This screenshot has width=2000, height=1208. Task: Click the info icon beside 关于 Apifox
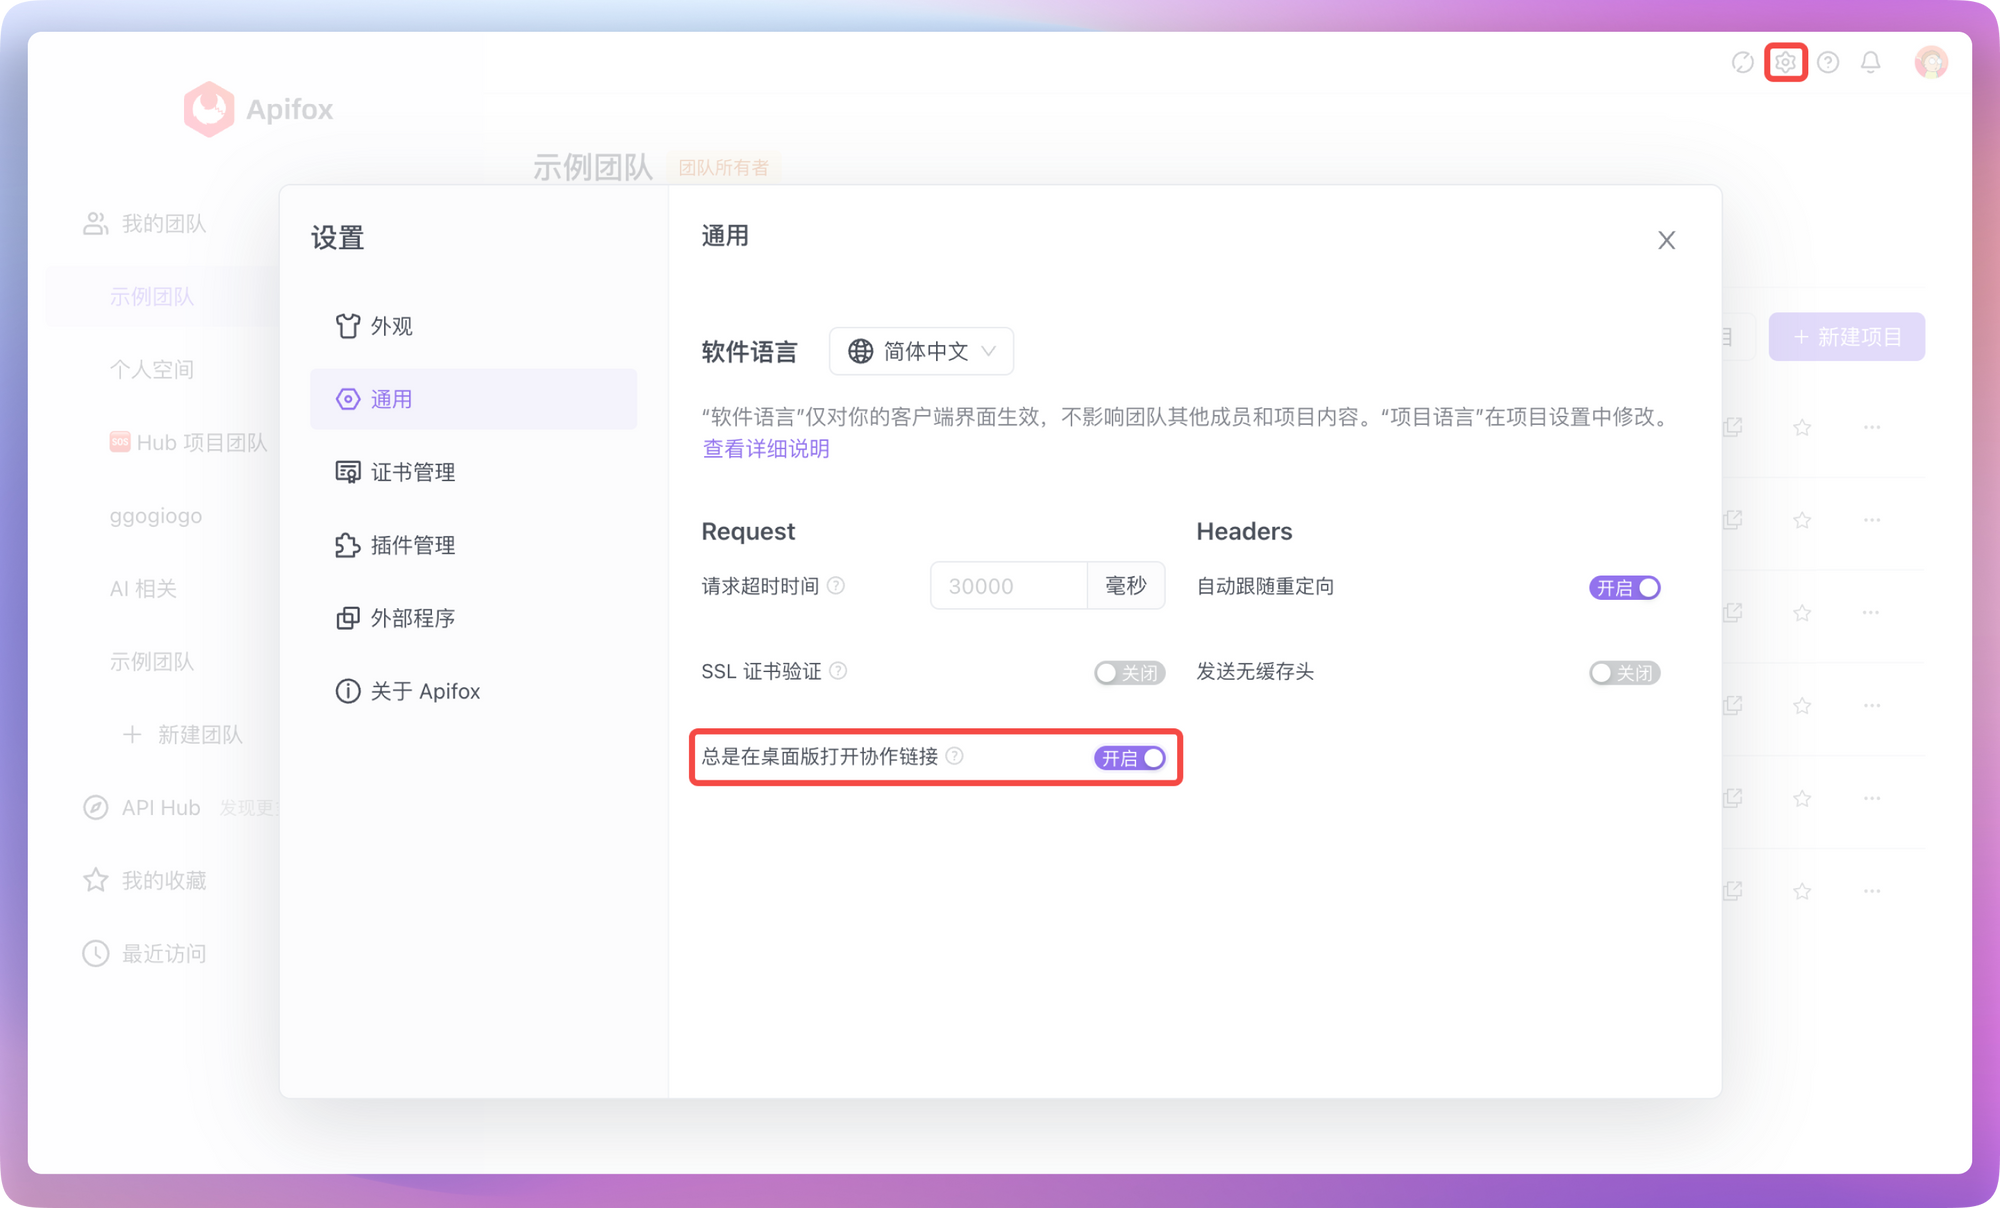click(x=347, y=691)
